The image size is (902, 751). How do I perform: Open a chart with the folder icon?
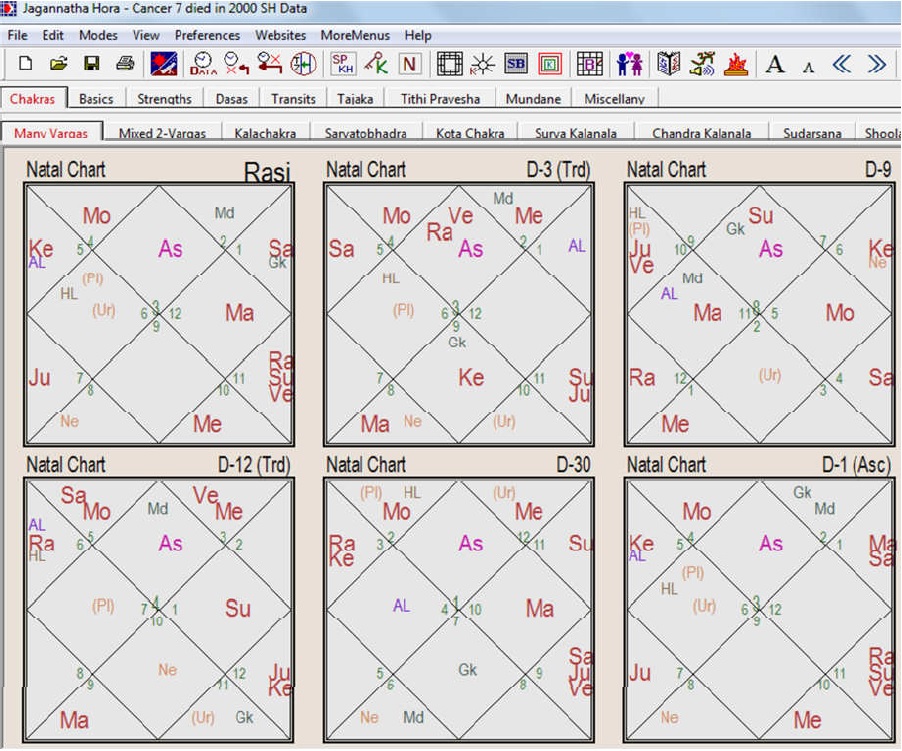[58, 64]
